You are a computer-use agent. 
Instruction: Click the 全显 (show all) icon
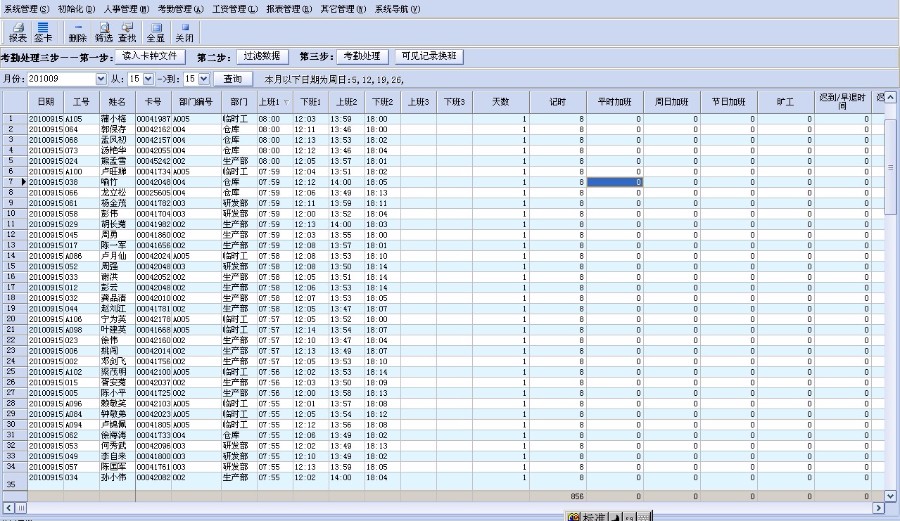(x=156, y=32)
